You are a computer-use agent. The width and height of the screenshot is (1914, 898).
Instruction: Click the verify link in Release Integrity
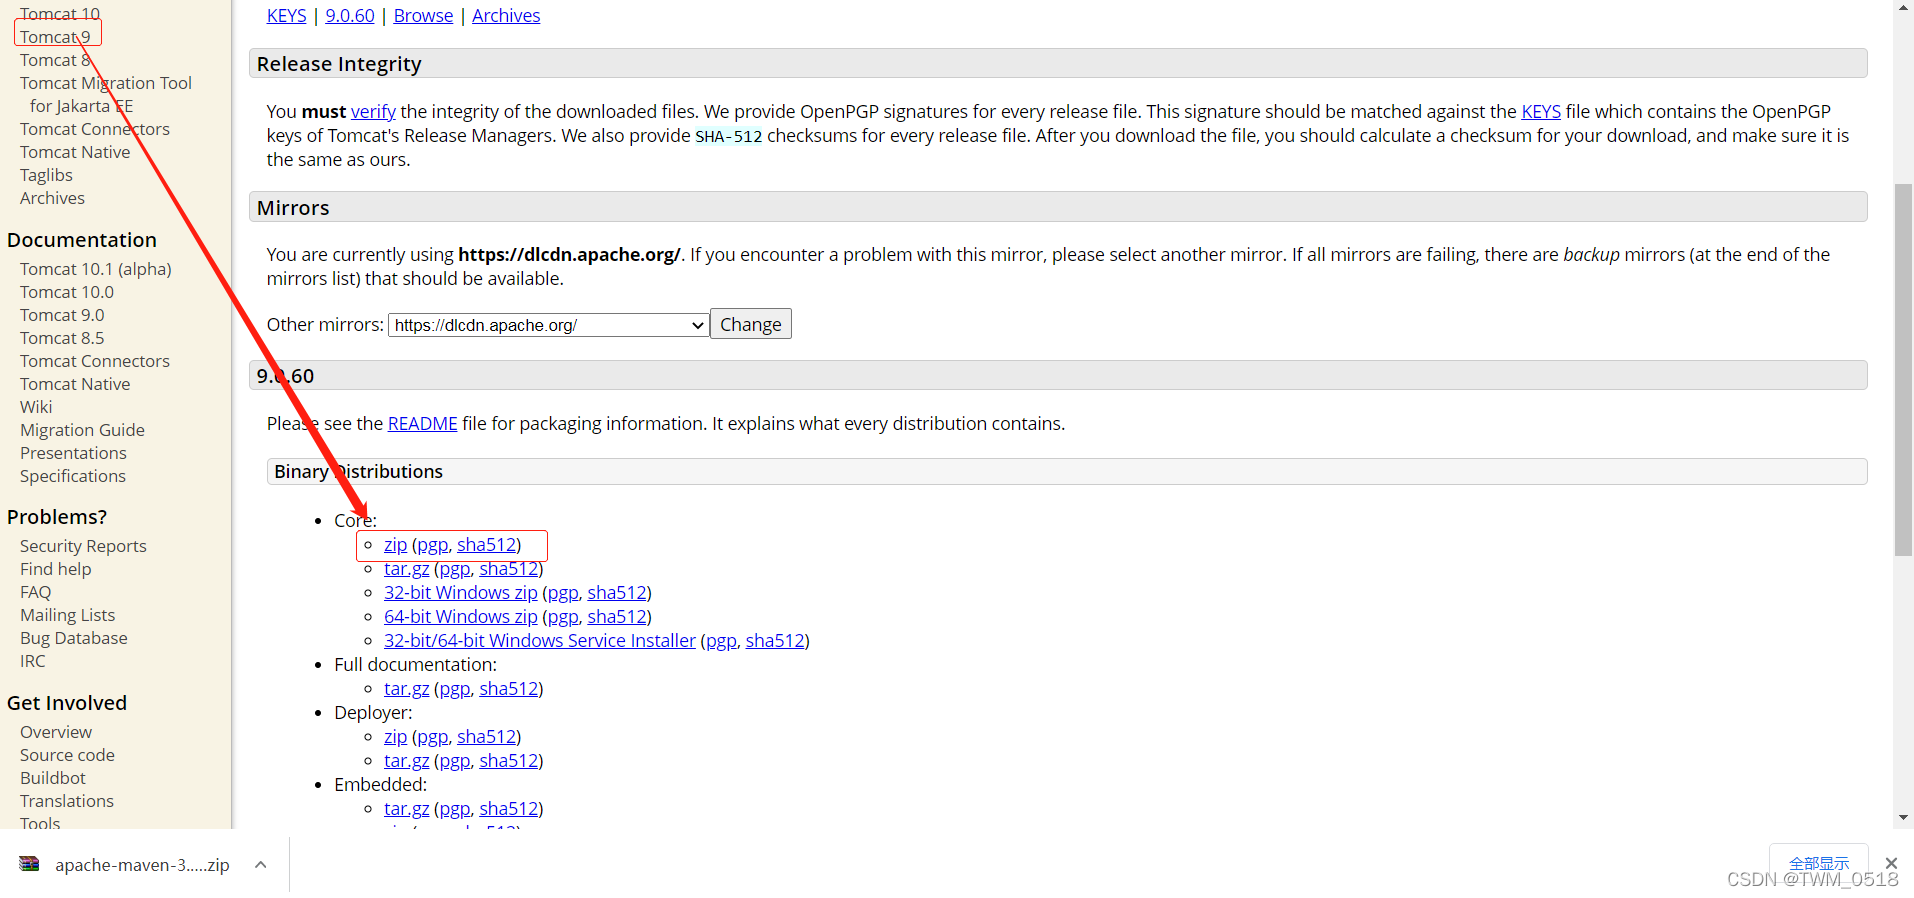[373, 112]
